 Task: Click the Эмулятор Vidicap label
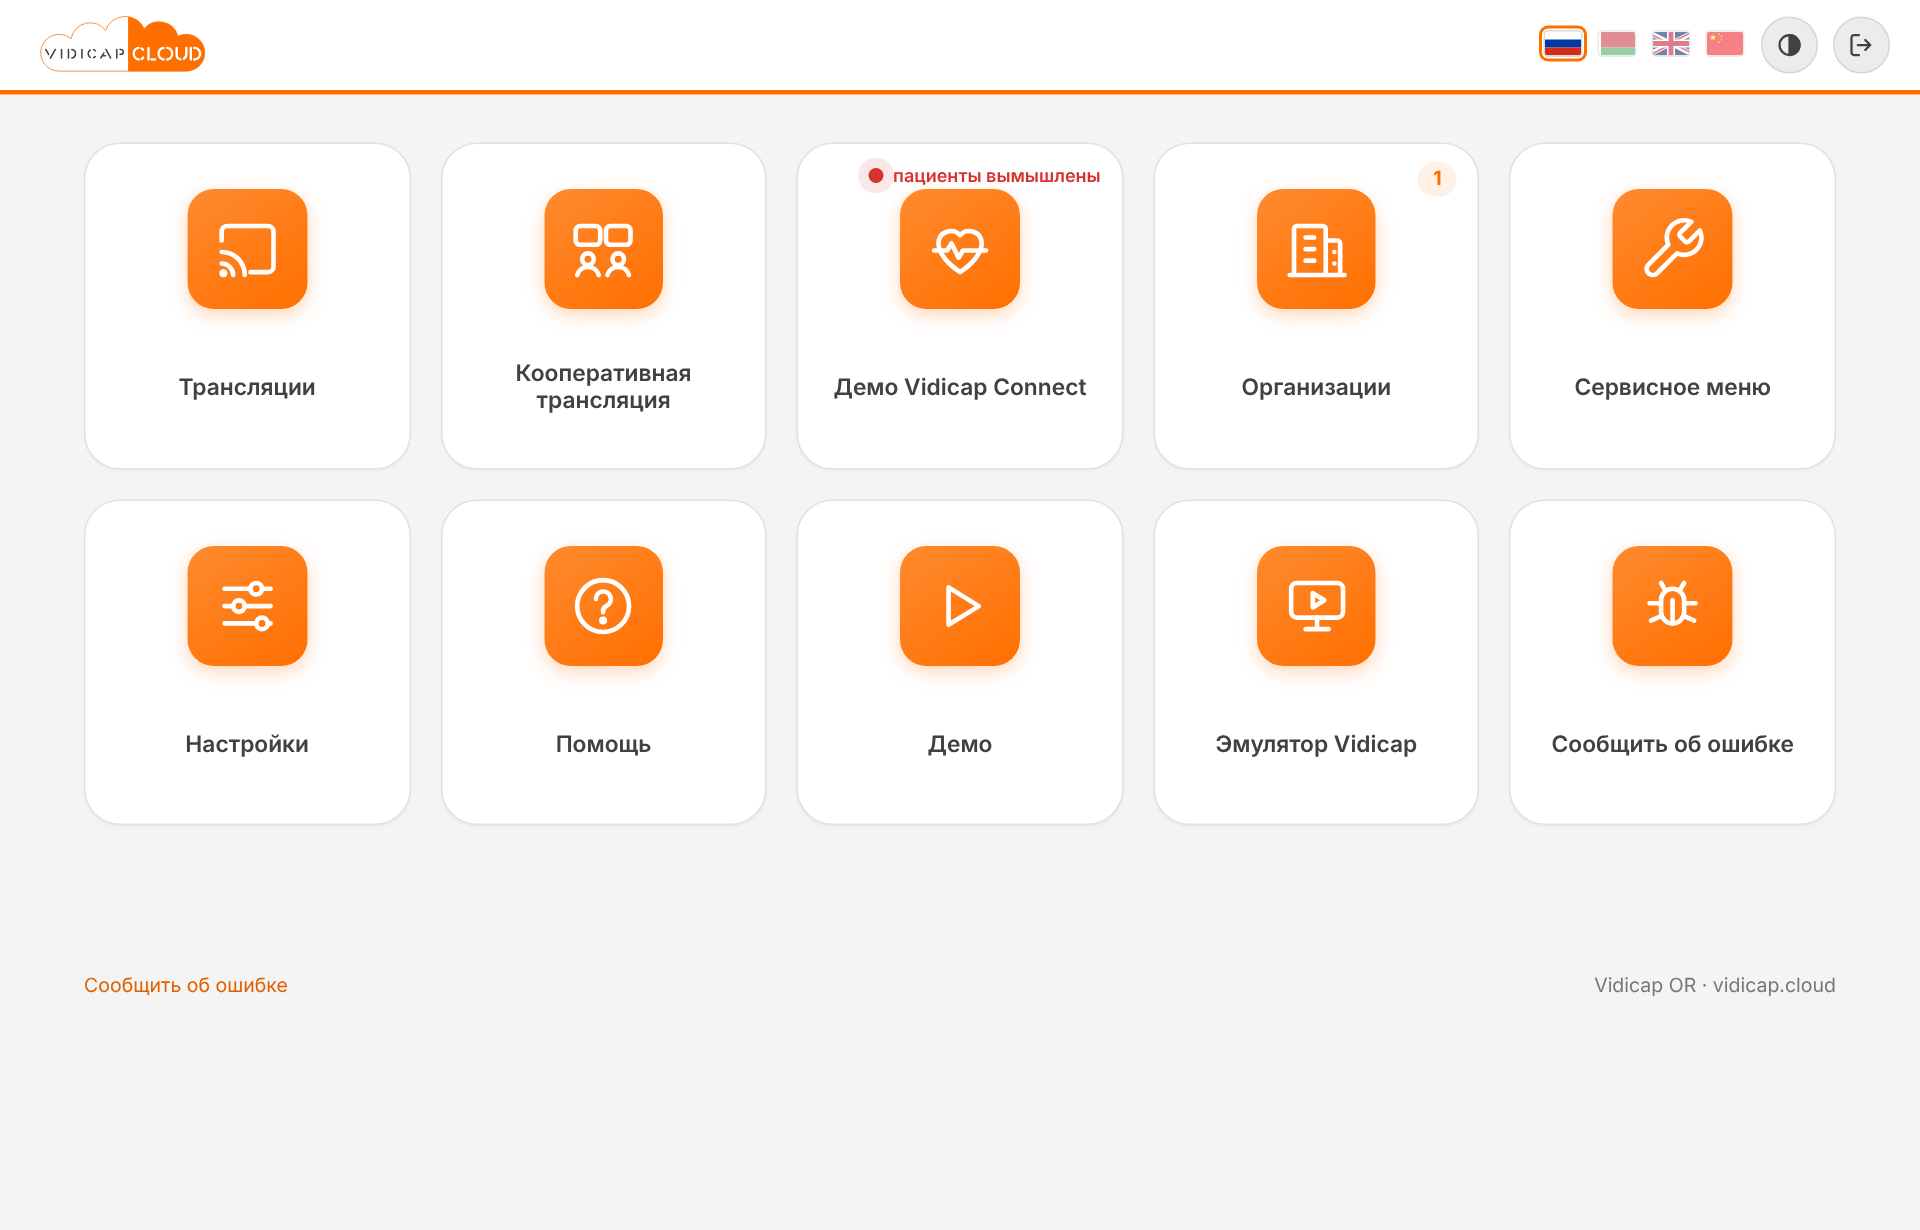(x=1316, y=744)
